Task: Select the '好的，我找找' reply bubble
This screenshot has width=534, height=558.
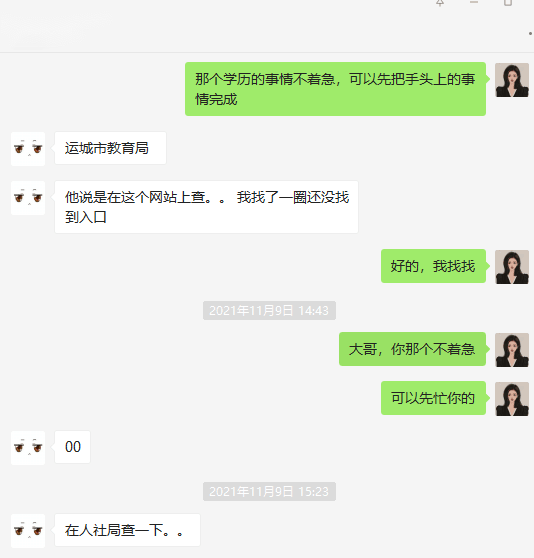Action: tap(433, 266)
